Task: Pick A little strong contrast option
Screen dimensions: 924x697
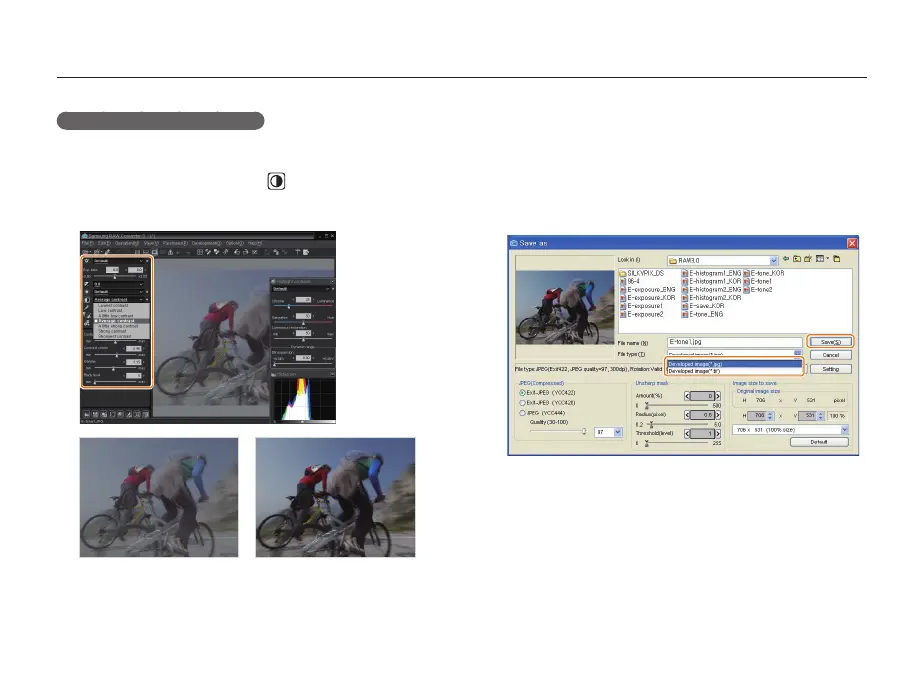Action: 122,326
